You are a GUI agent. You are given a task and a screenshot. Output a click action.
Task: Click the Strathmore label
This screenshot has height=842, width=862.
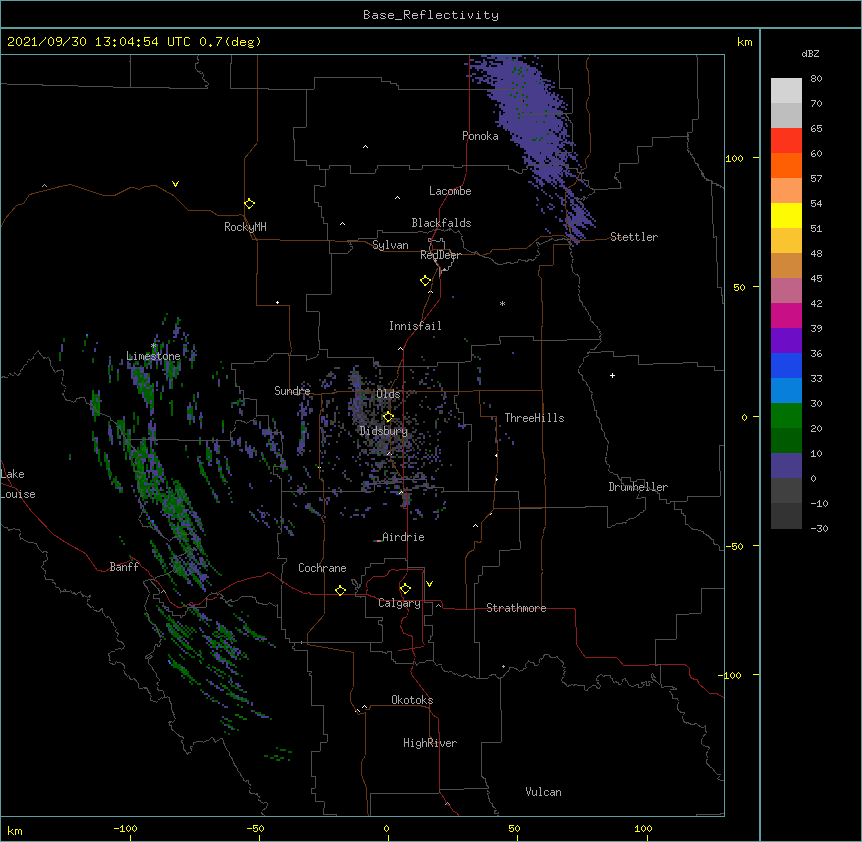click(516, 608)
